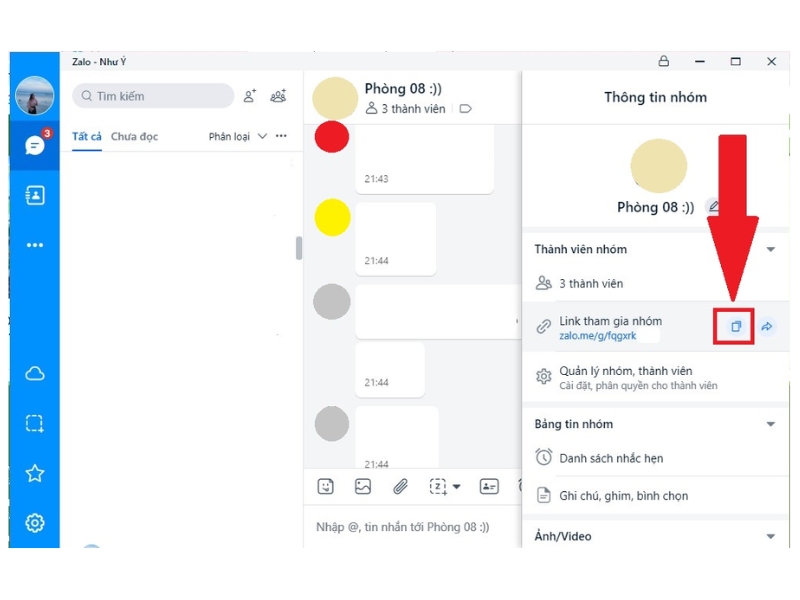Image resolution: width=800 pixels, height=600 pixels.
Task: Open Danh sách nhắc hẹn
Action: (x=656, y=458)
